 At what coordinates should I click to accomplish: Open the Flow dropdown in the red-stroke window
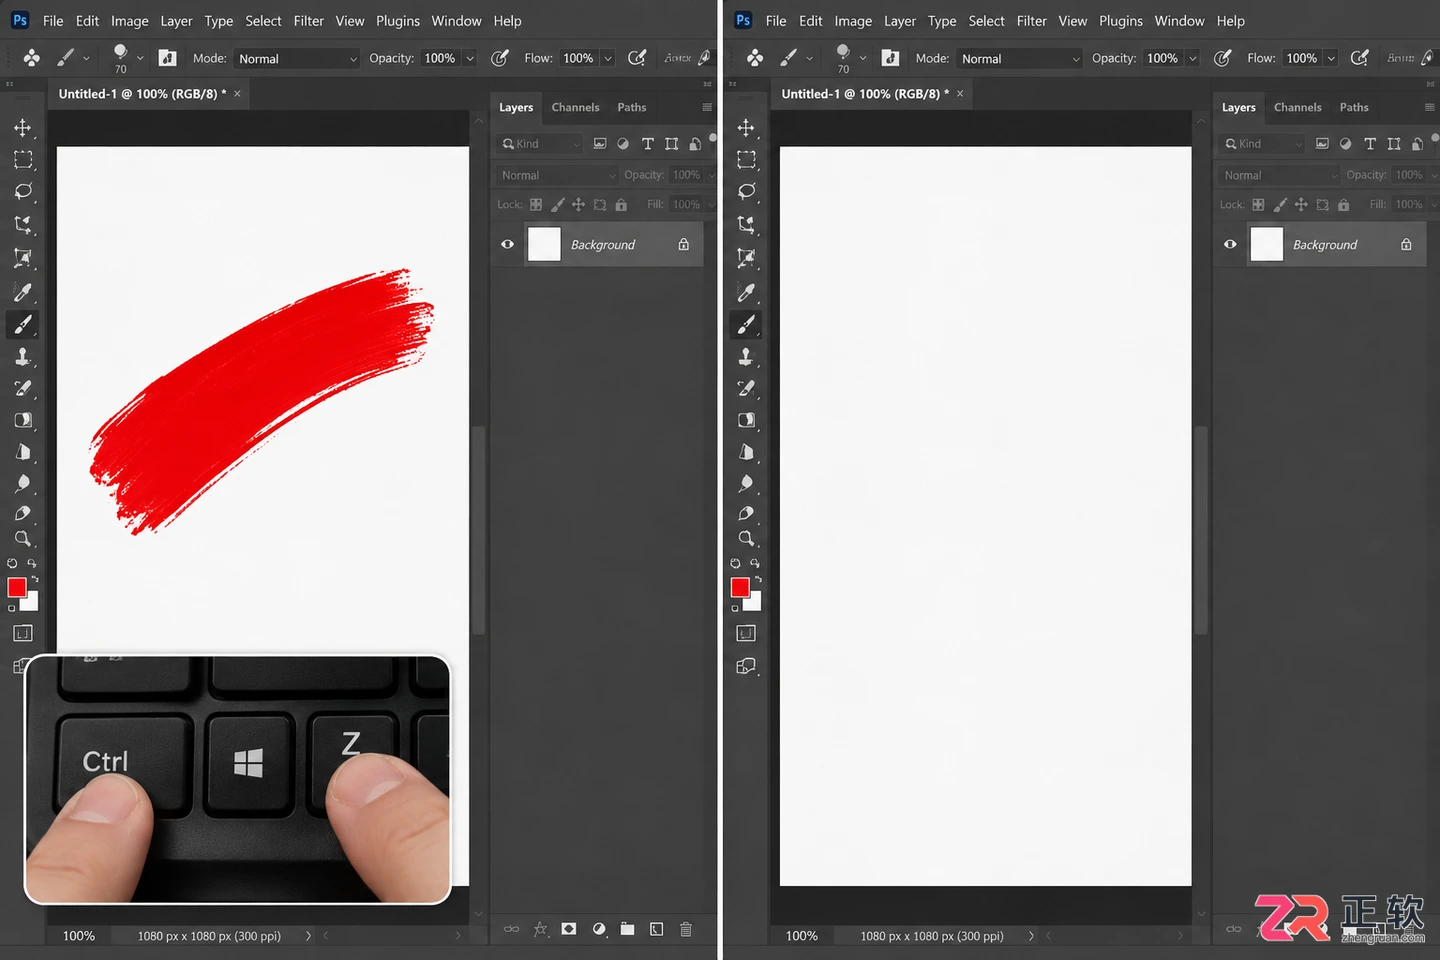tap(607, 59)
